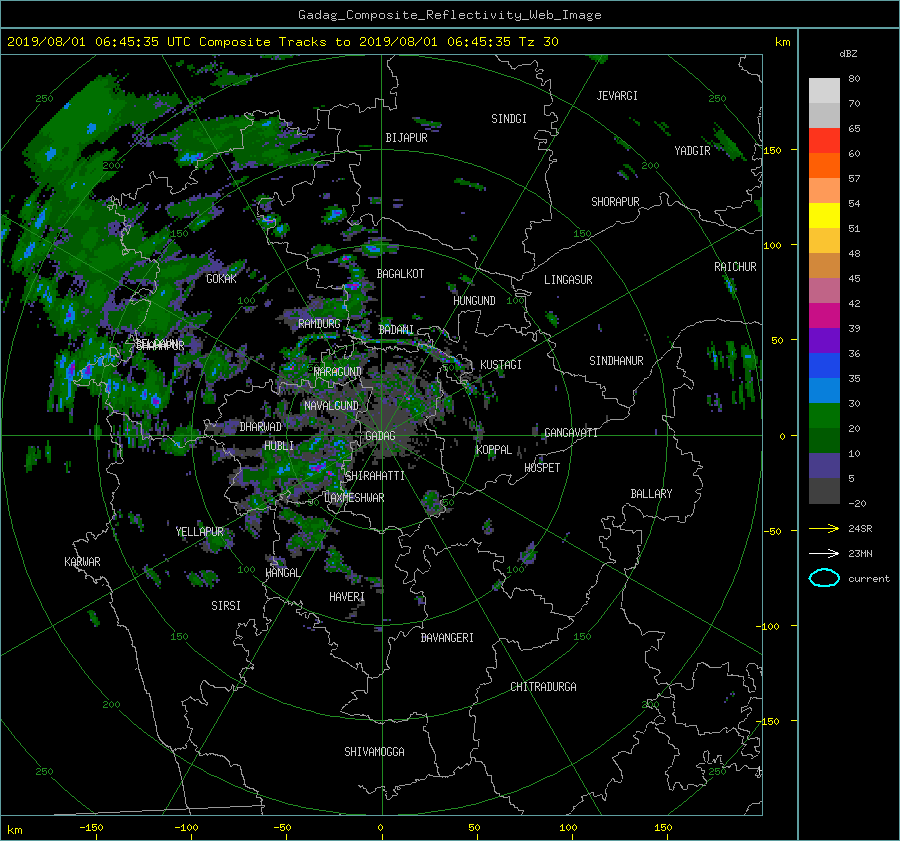Click the HUBLI city label

click(279, 445)
